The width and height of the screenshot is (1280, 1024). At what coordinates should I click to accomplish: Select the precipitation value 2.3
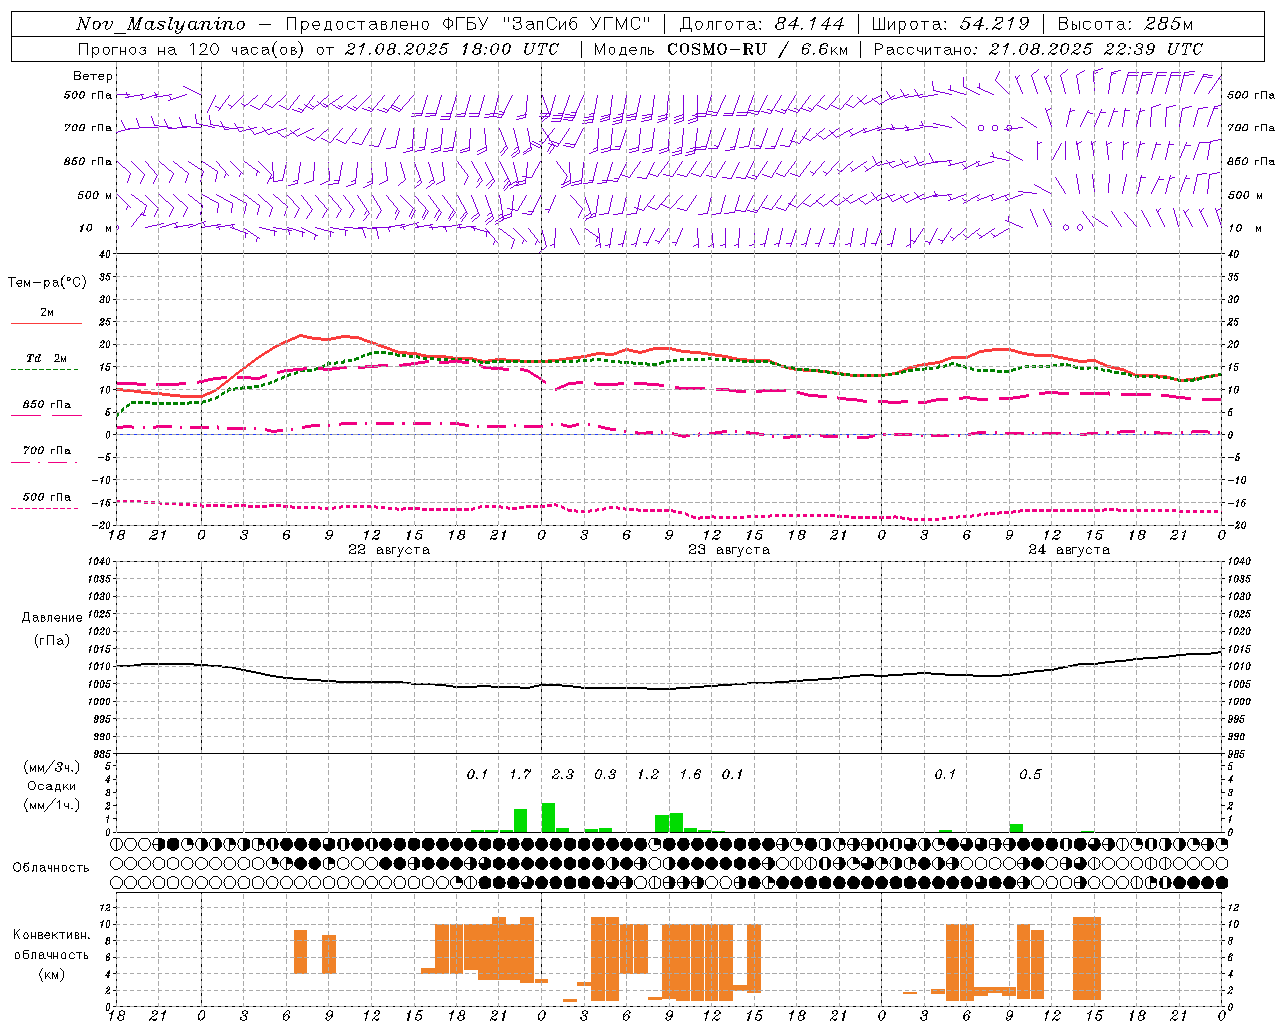click(x=563, y=775)
